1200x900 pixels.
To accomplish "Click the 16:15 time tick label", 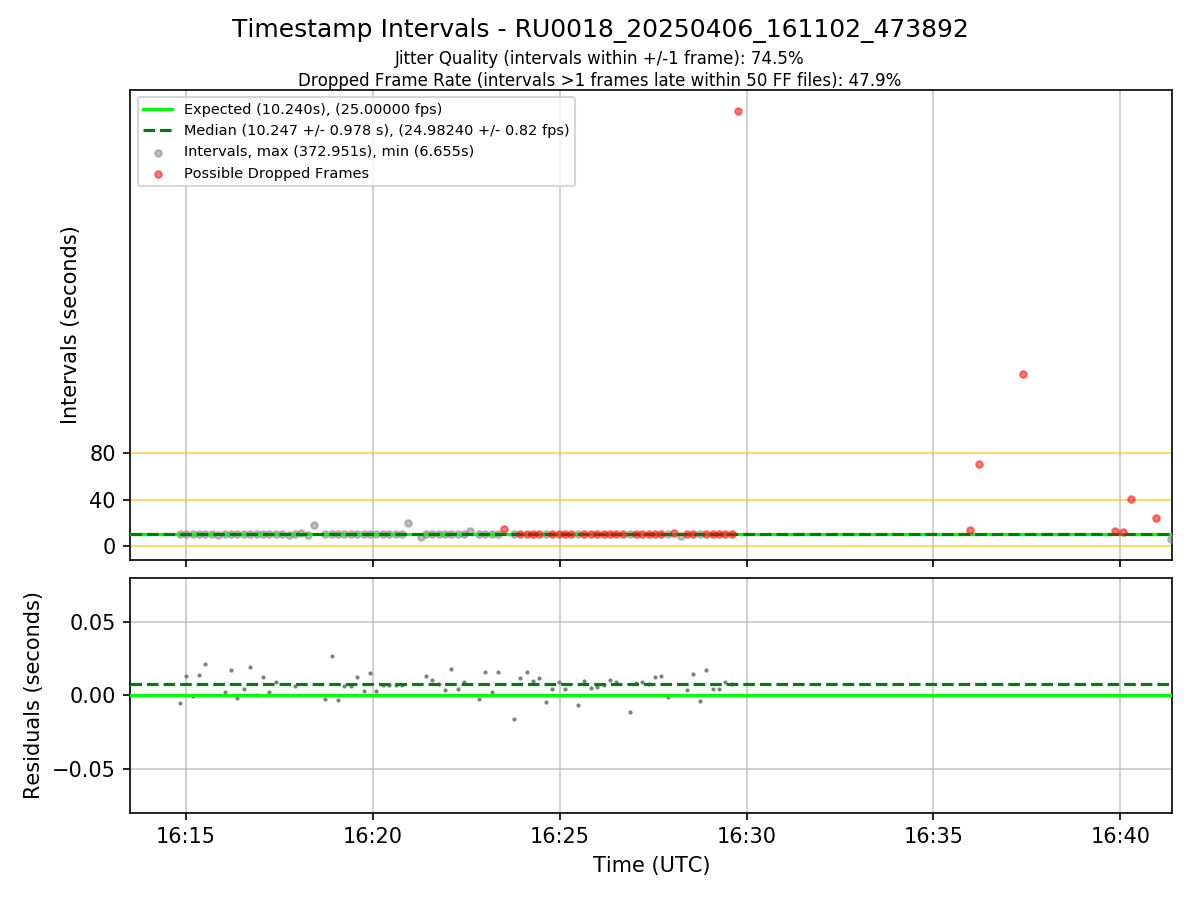I will [x=185, y=835].
